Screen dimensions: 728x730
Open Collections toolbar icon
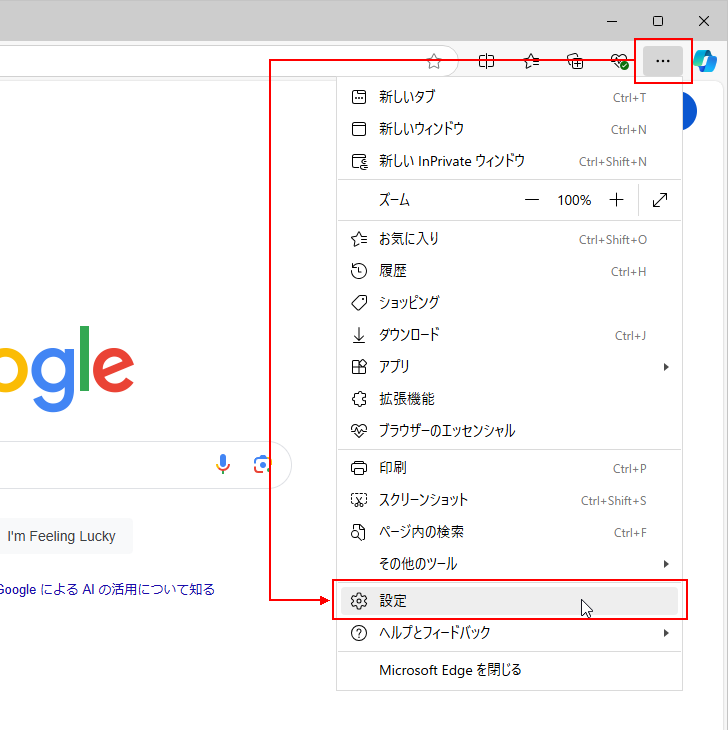[575, 61]
